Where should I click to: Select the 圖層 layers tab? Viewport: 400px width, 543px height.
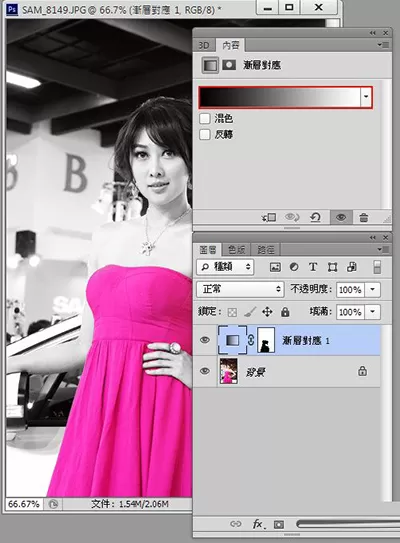click(208, 249)
